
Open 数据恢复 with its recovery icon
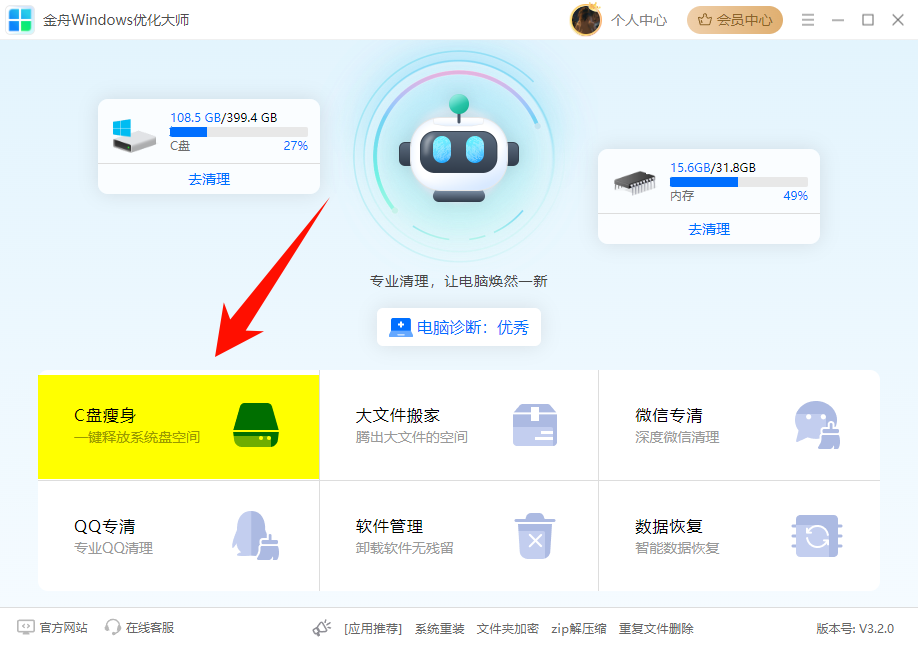point(816,535)
